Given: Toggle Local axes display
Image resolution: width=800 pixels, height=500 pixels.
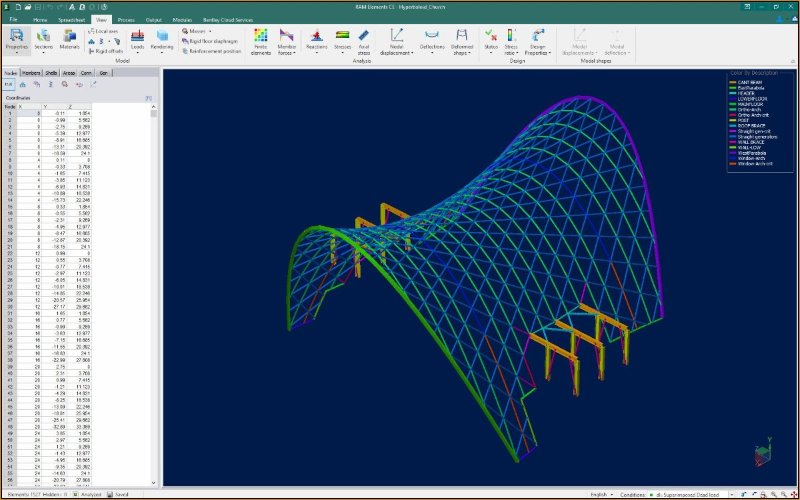Looking at the screenshot, I should click(x=103, y=31).
